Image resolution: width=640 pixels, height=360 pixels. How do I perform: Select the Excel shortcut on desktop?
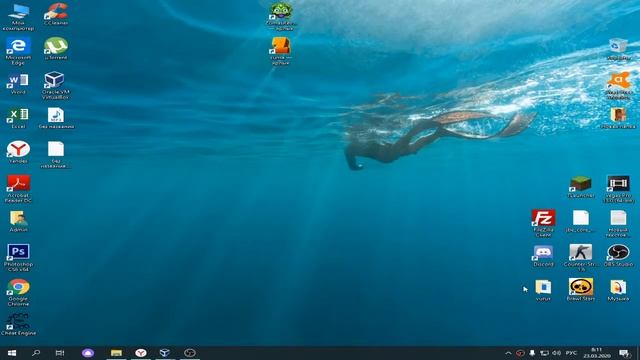(x=18, y=118)
